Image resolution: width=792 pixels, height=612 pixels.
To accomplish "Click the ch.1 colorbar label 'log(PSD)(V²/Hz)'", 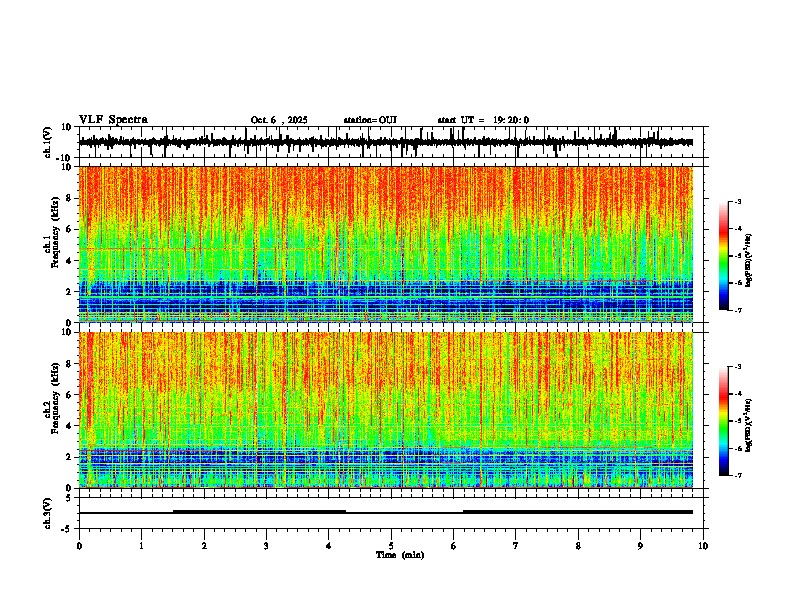I will (749, 261).
